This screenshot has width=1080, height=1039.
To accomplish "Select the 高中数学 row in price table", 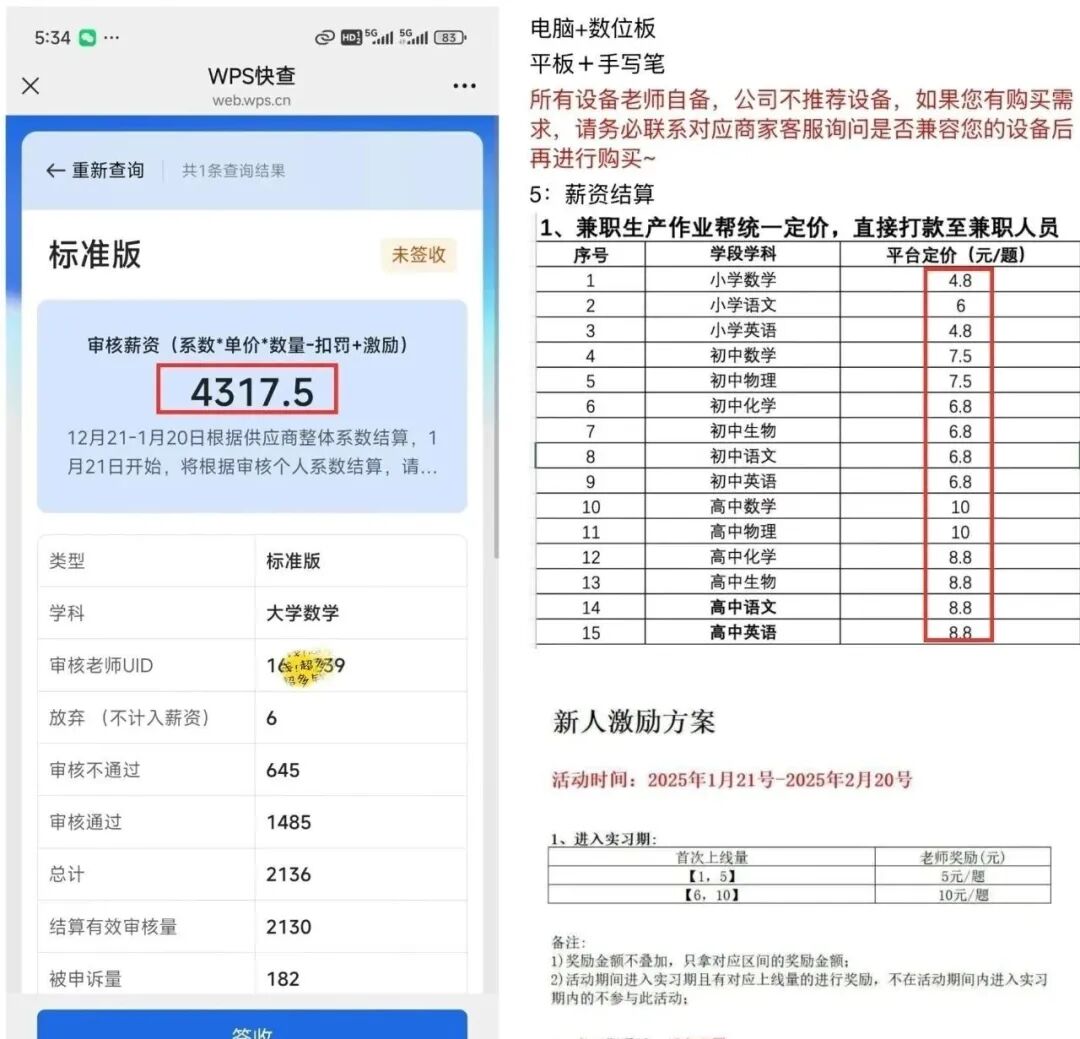I will click(x=742, y=506).
